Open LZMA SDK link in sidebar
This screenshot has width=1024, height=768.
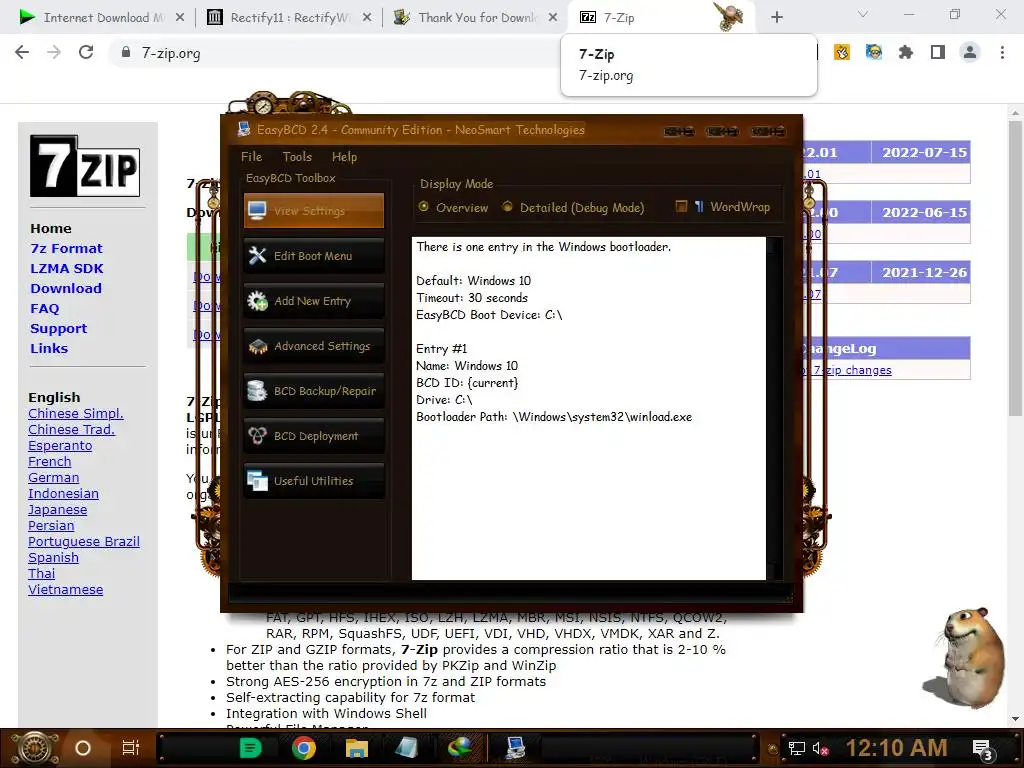tap(67, 269)
